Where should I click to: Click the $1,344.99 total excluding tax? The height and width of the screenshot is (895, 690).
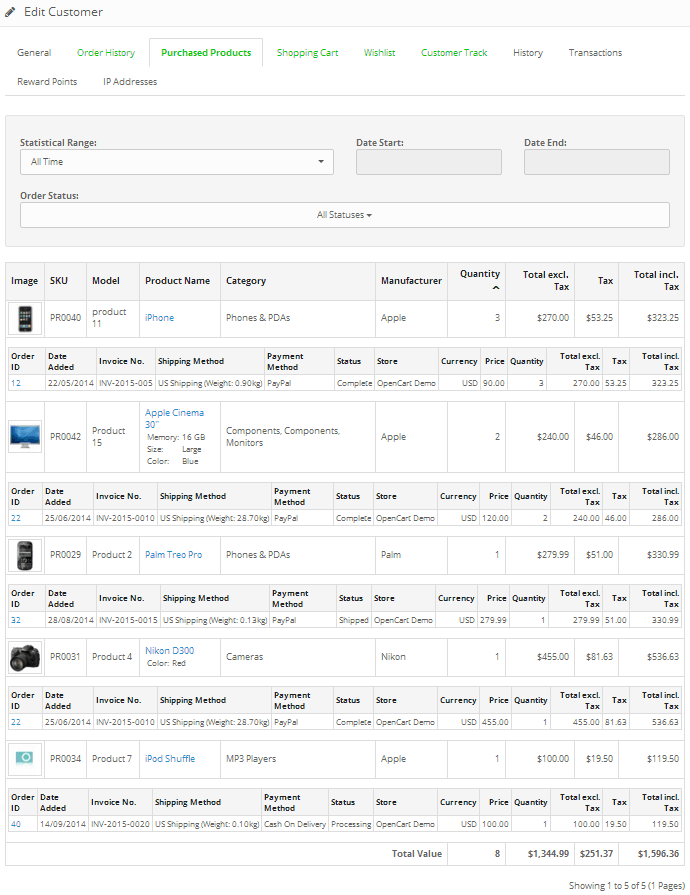click(x=548, y=854)
